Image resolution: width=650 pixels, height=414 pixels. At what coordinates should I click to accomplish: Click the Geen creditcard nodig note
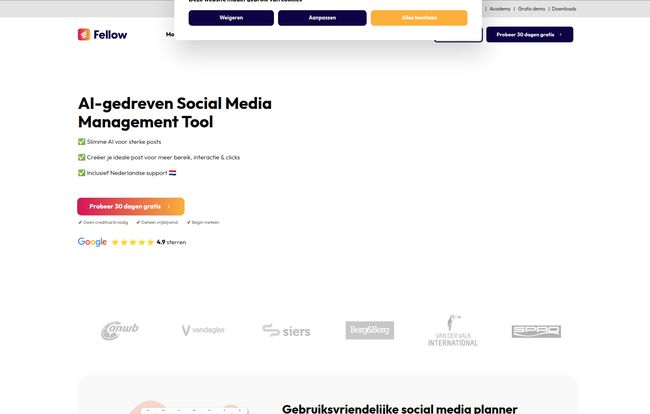[x=103, y=223]
